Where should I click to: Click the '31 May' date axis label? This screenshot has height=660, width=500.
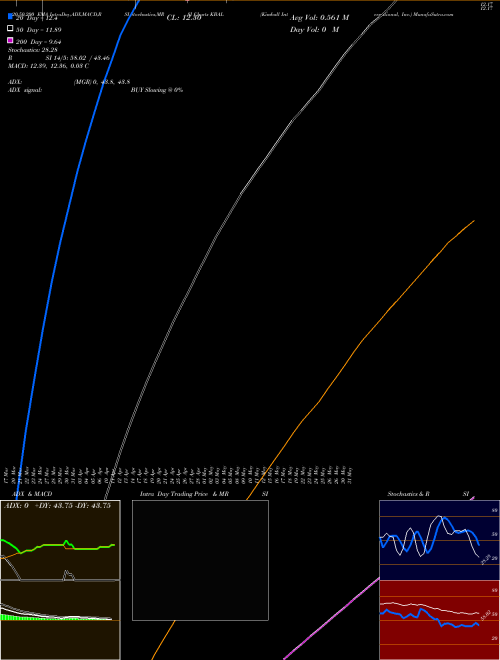pyautogui.click(x=350, y=475)
